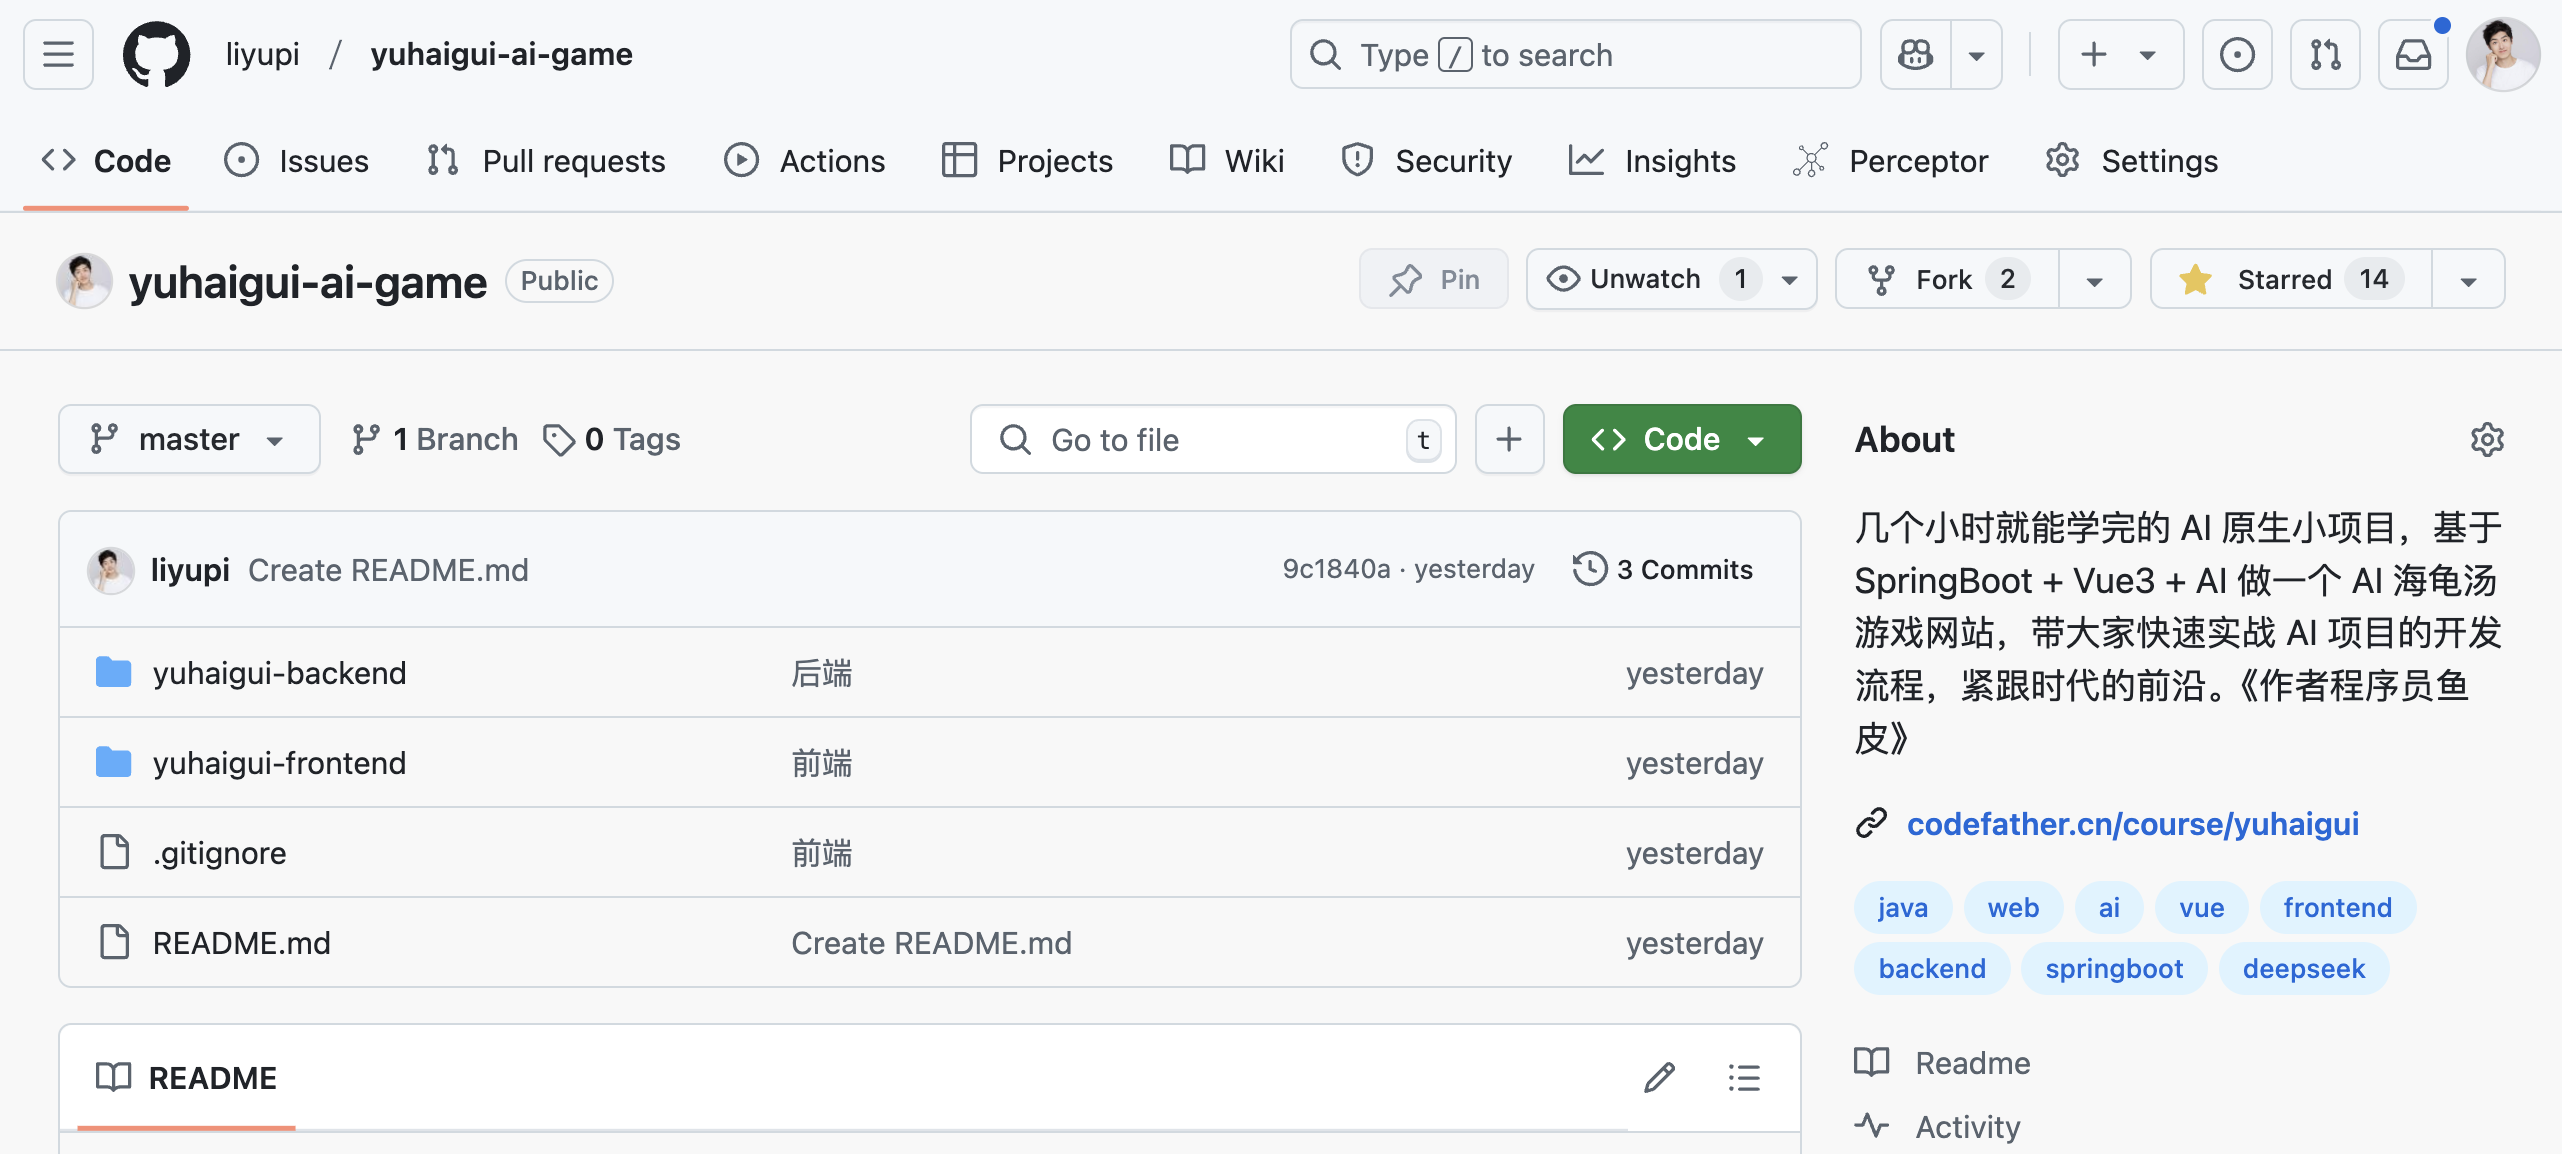The height and width of the screenshot is (1154, 2562).
Task: Switch to the Wiki tab
Action: tap(1226, 161)
